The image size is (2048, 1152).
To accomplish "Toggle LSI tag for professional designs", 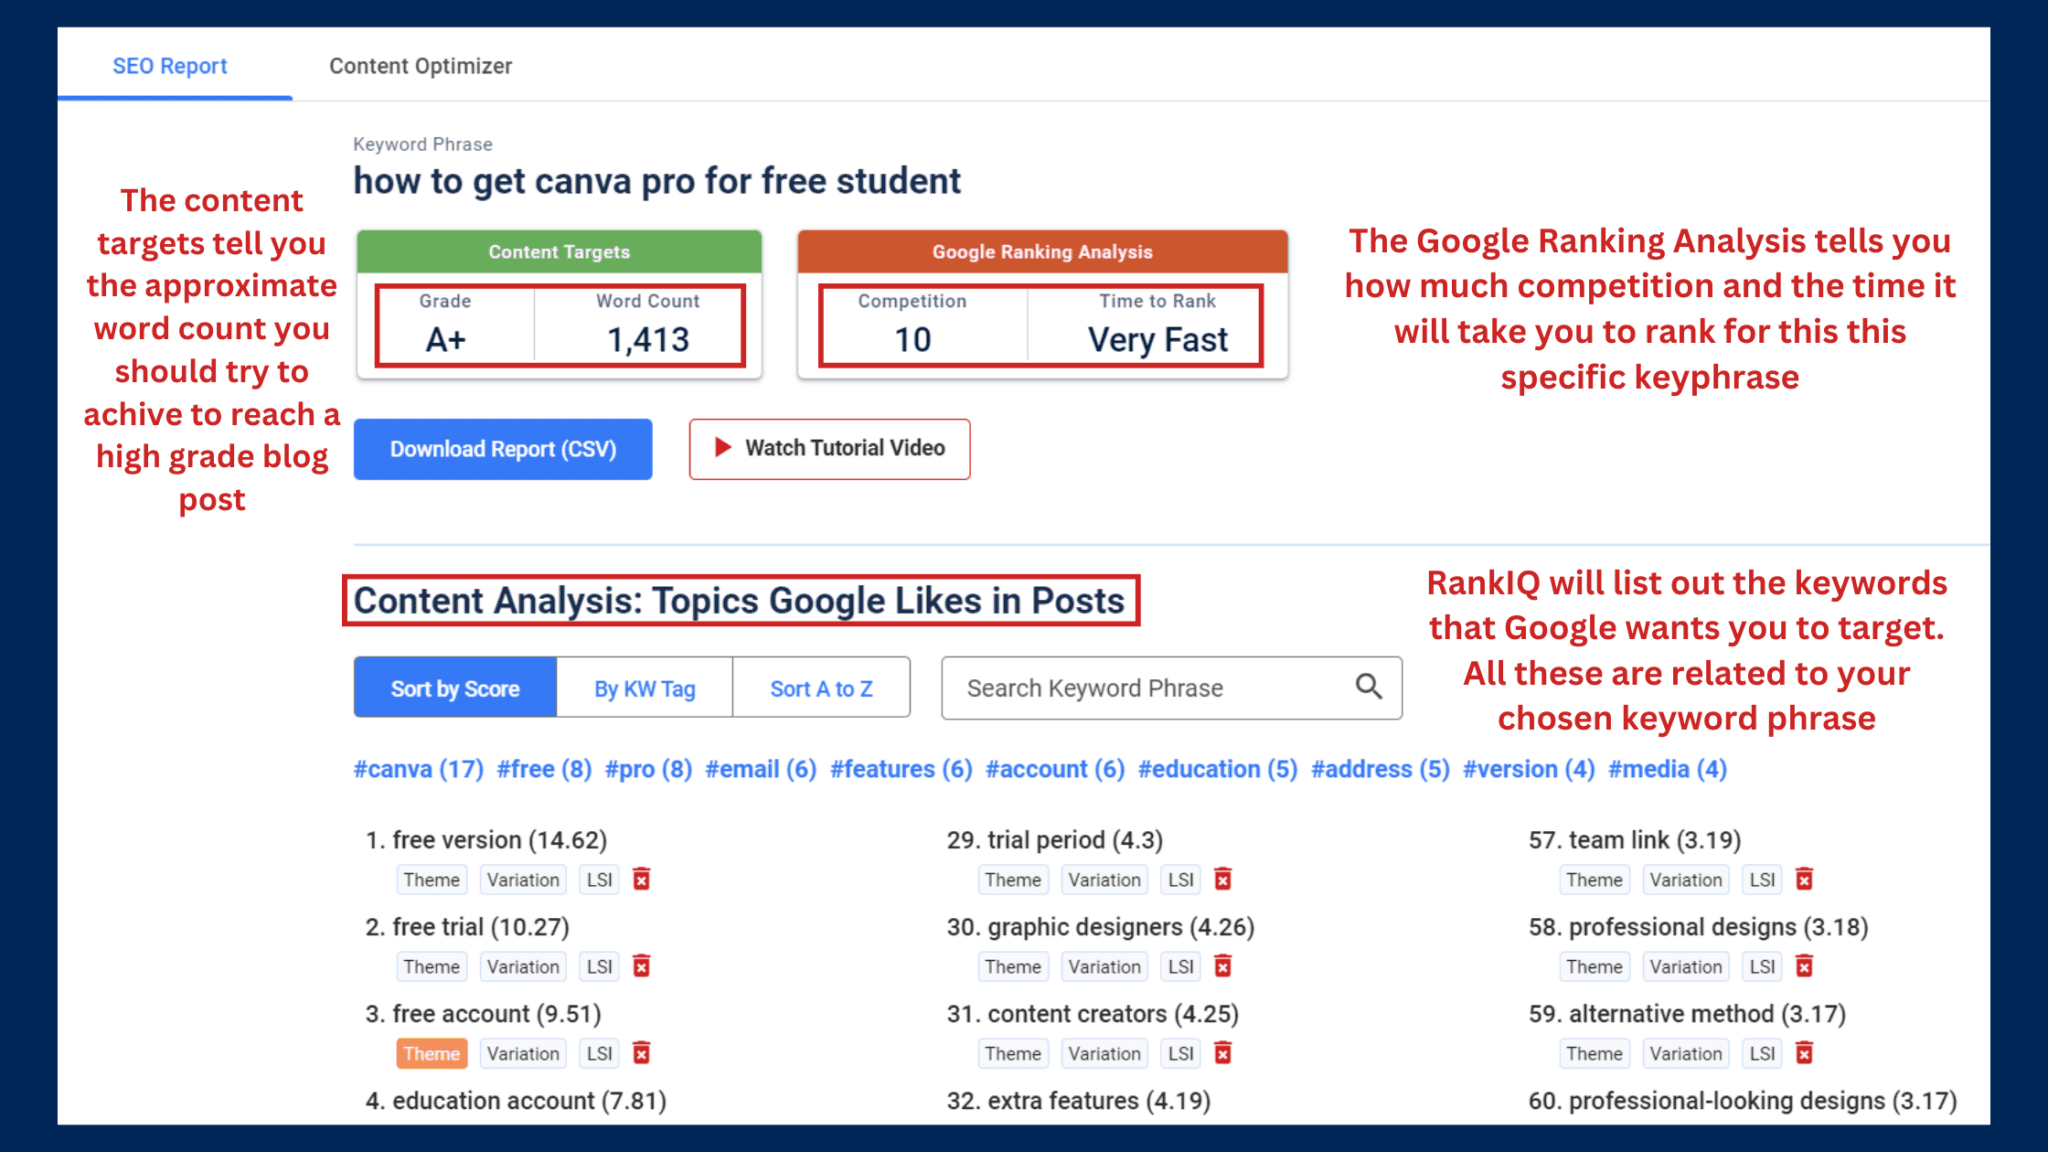I will coord(1762,967).
